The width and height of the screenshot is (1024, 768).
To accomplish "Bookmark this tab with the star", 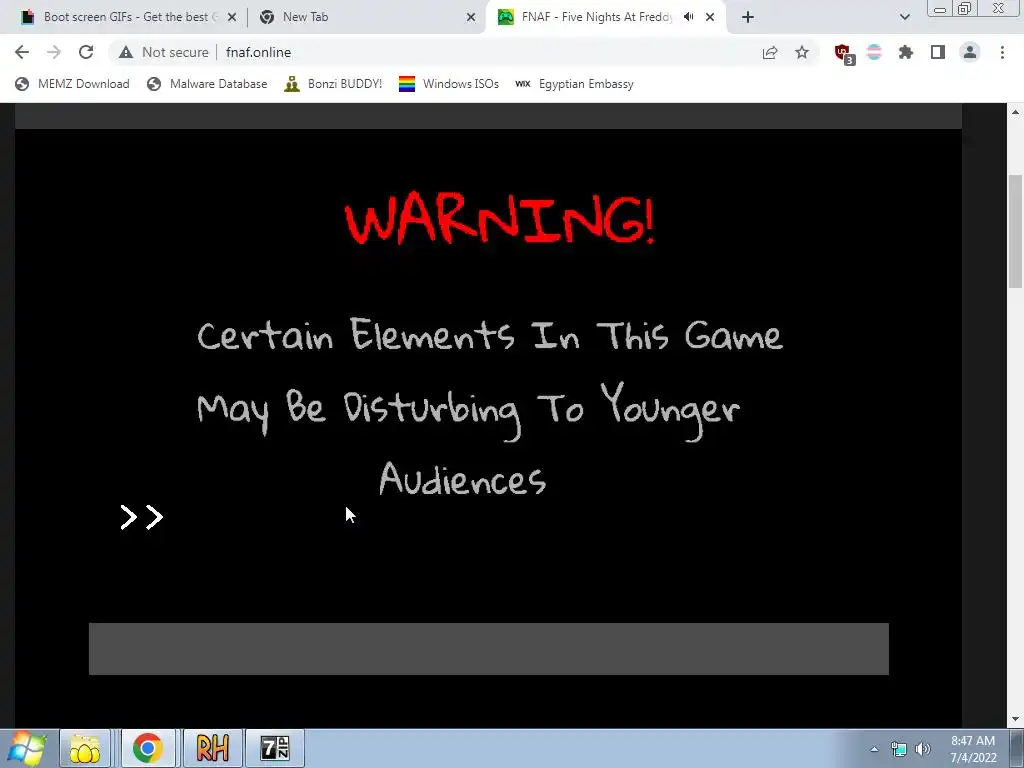I will [802, 52].
